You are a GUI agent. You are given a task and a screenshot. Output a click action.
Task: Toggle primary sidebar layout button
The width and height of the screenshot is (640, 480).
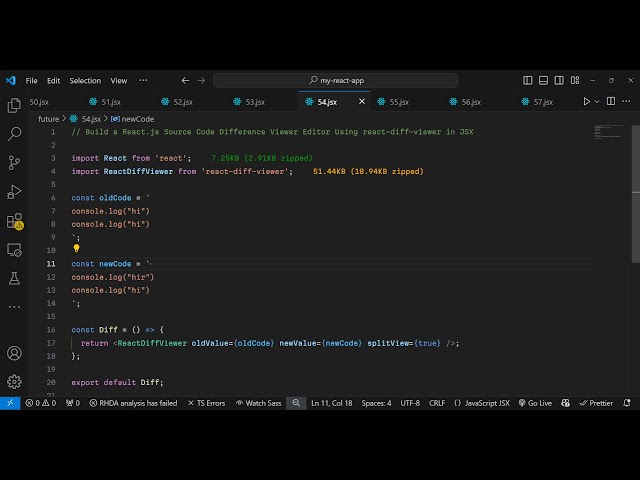(528, 80)
